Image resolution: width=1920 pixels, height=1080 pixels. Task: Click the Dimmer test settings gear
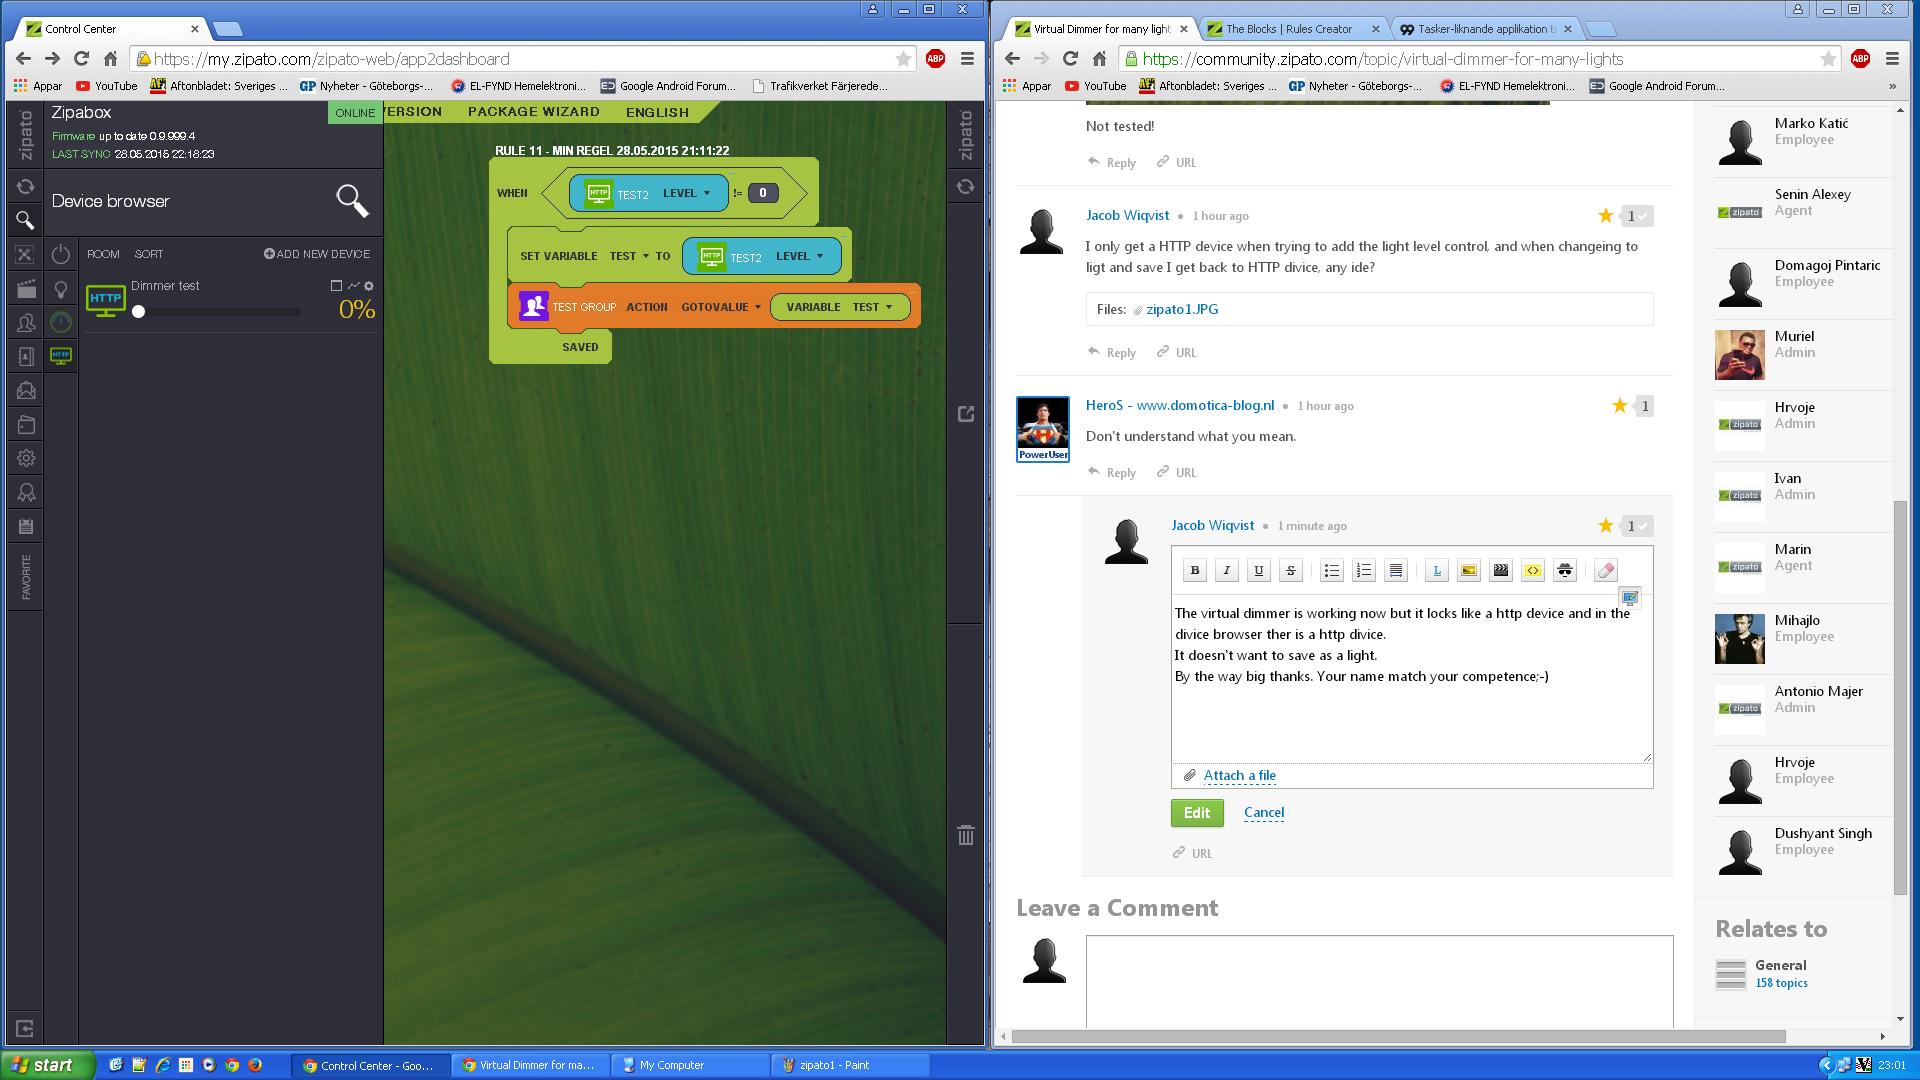(x=369, y=286)
